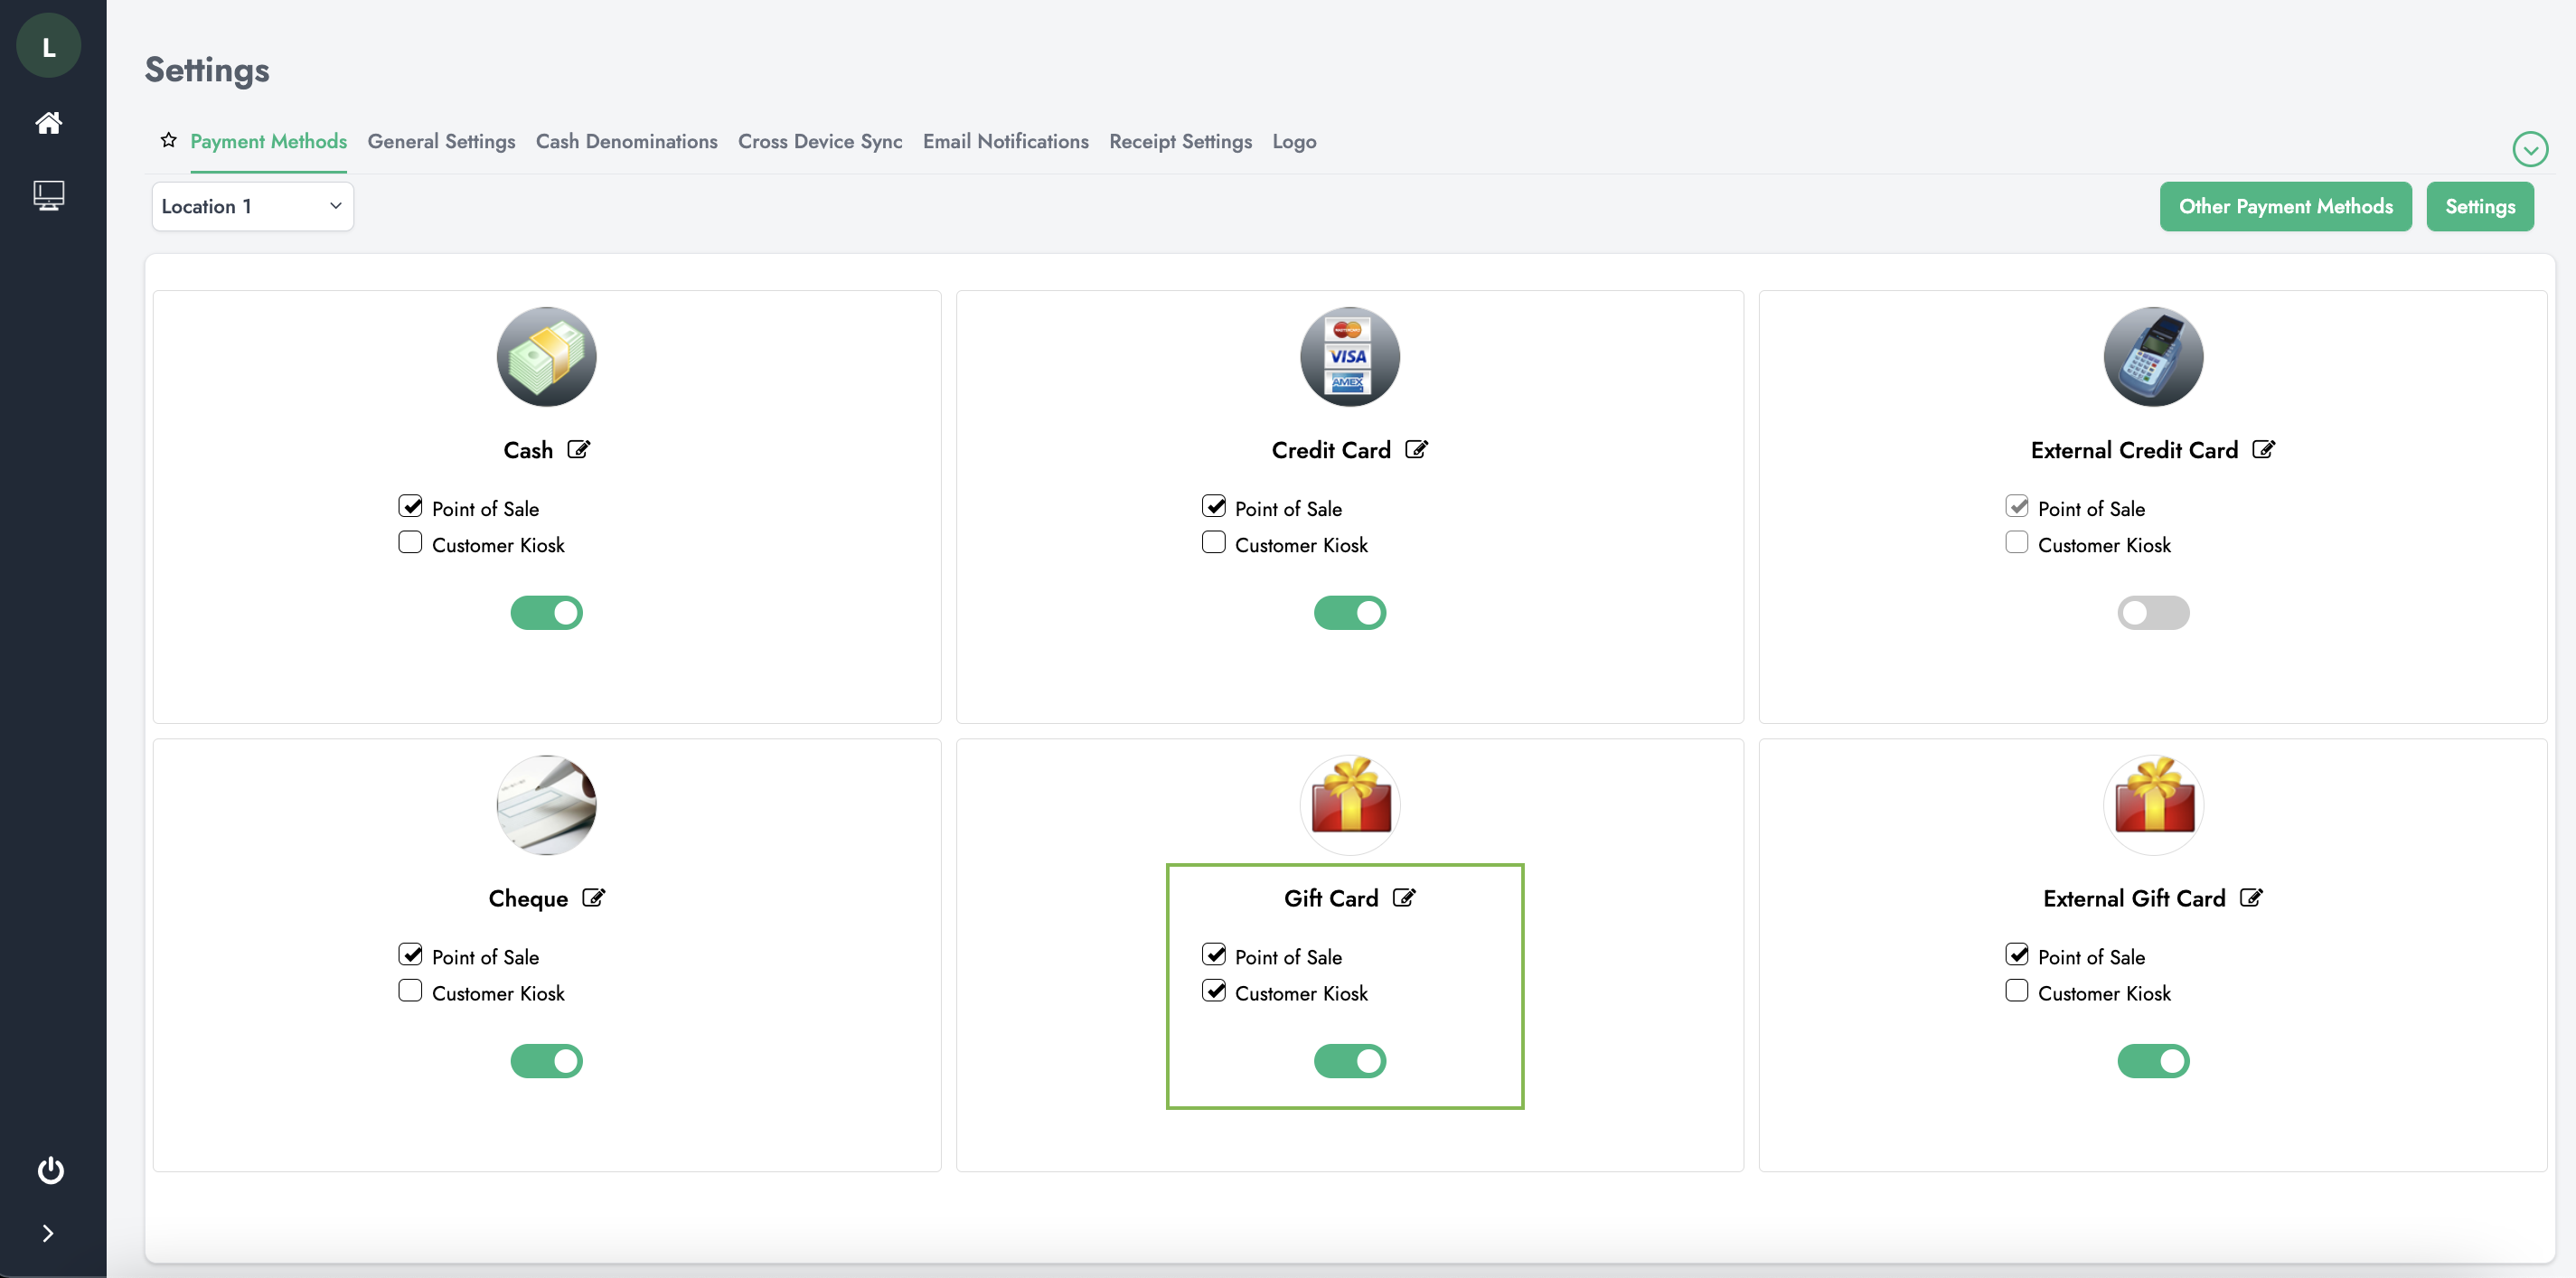Turn on External Credit Card toggle
This screenshot has height=1278, width=2576.
point(2152,612)
